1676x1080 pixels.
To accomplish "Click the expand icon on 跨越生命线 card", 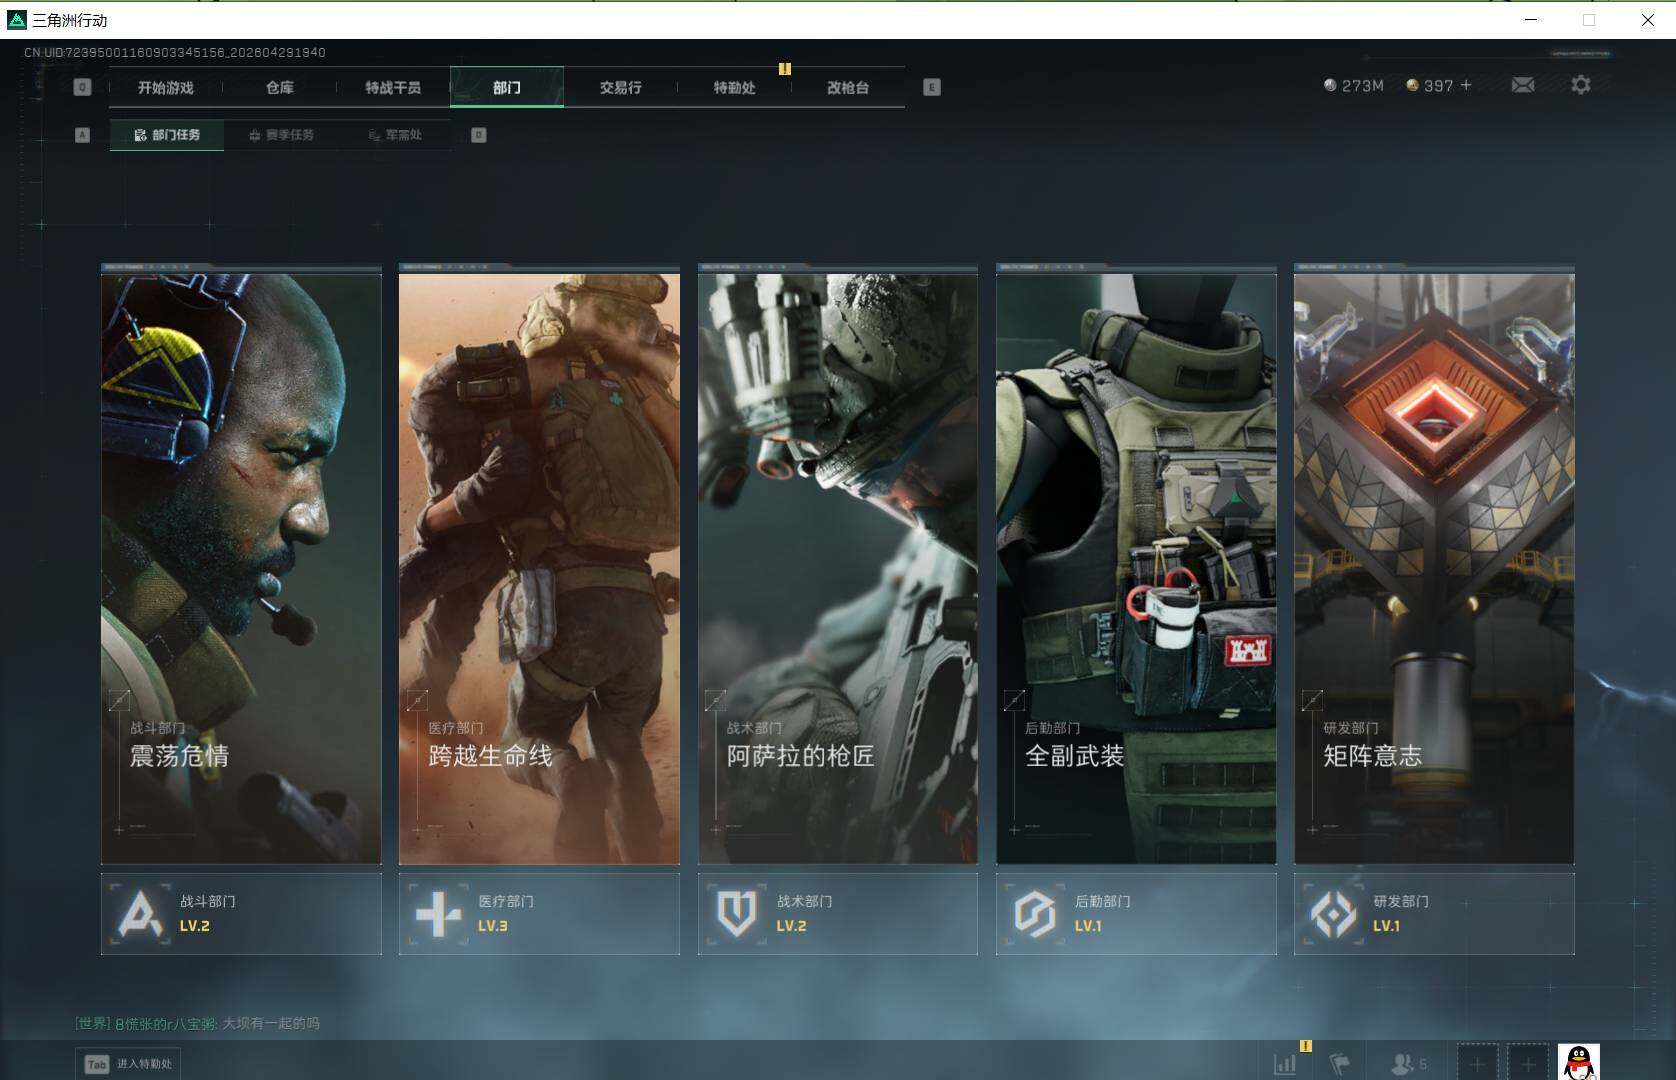I will (417, 700).
